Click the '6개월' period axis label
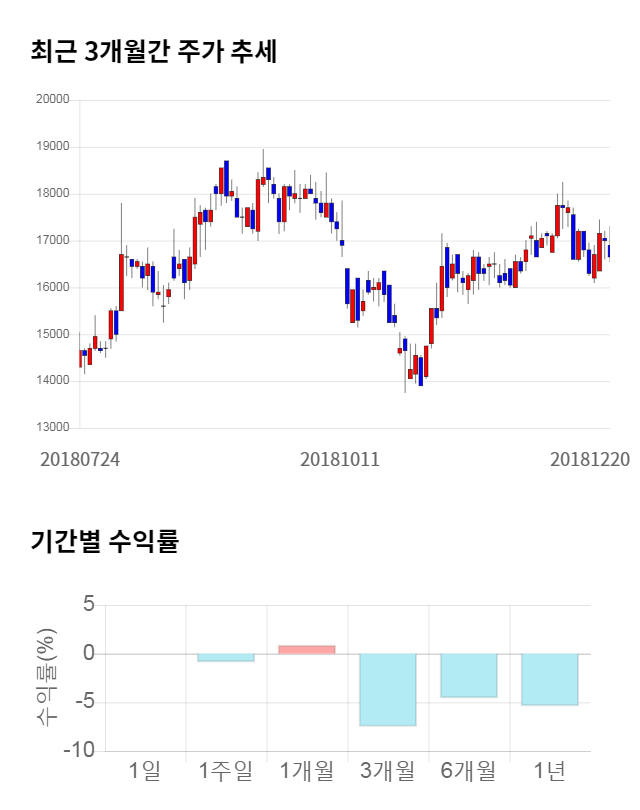Image resolution: width=640 pixels, height=810 pixels. pyautogui.click(x=469, y=771)
